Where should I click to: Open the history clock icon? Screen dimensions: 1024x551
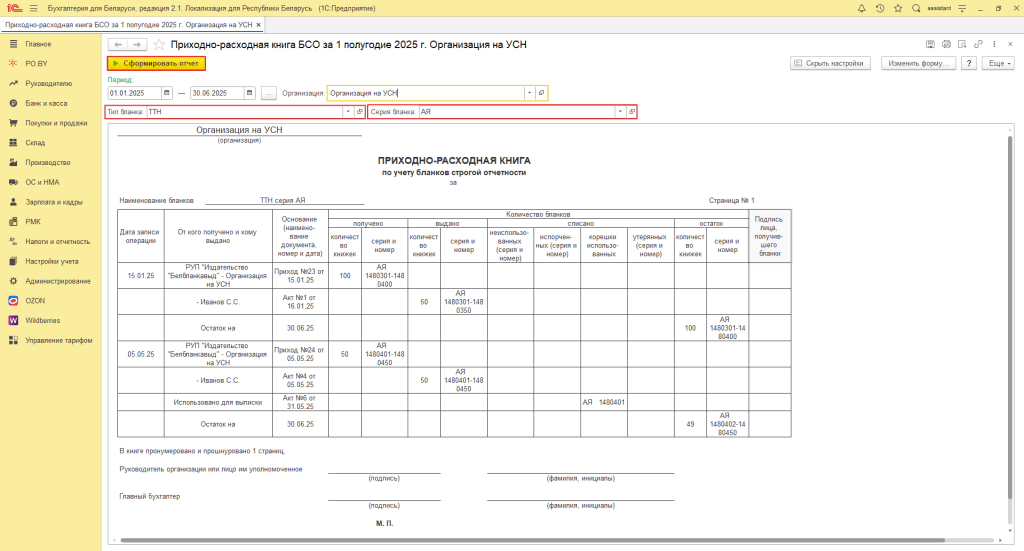point(880,8)
